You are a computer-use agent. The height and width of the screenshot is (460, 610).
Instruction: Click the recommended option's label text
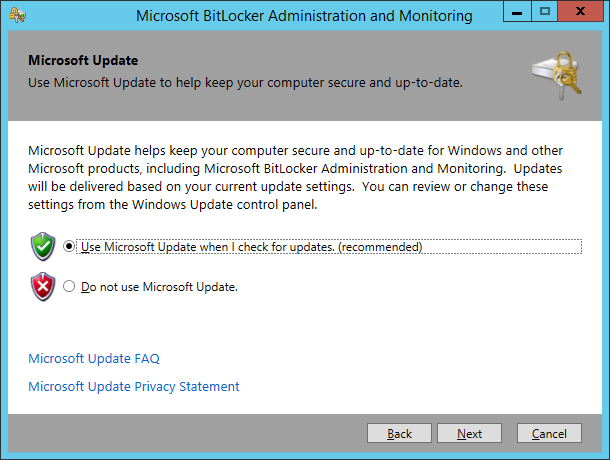(251, 247)
